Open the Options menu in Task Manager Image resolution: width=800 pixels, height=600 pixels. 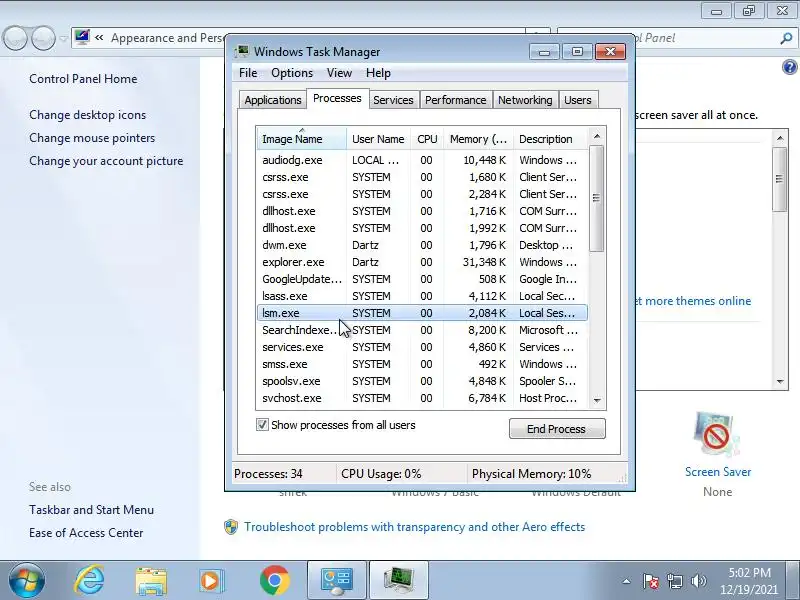coord(292,73)
